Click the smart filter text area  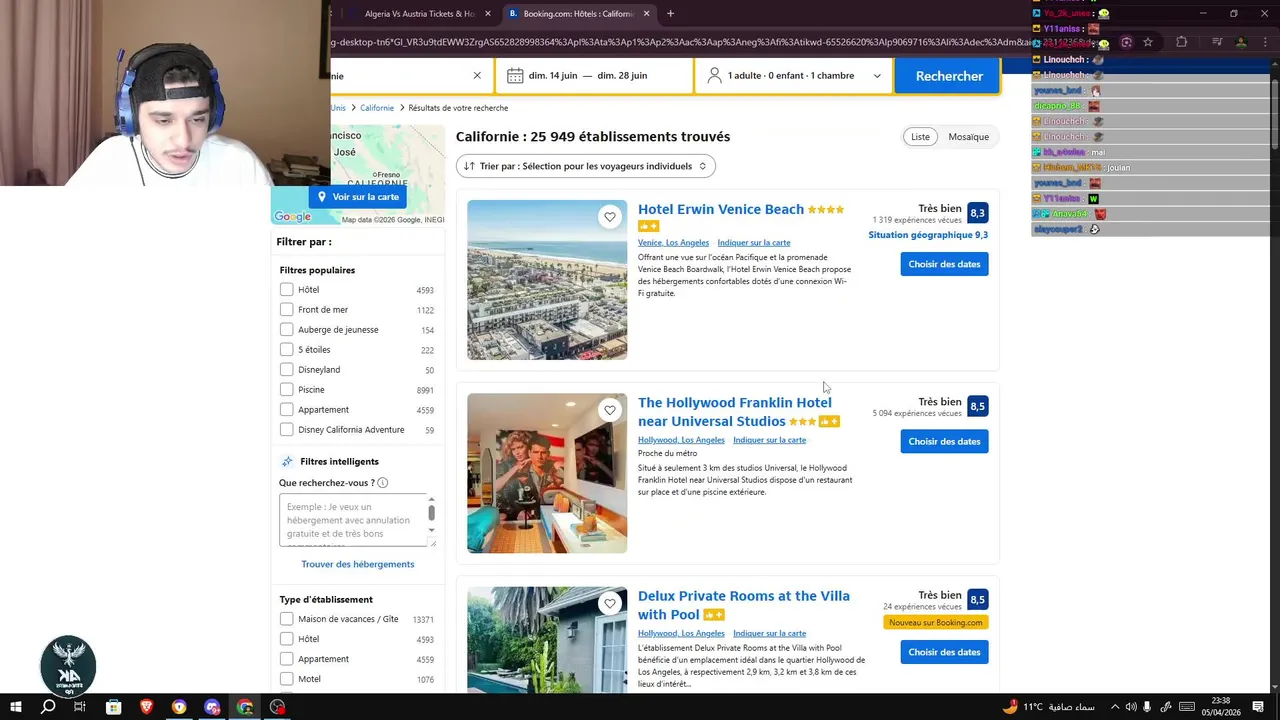point(354,520)
